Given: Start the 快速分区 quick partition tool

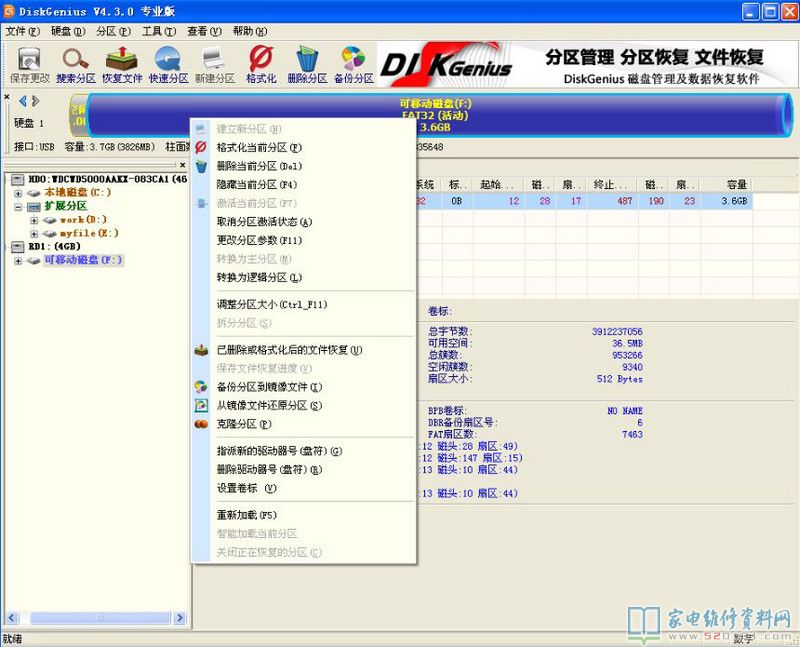Looking at the screenshot, I should coord(168,65).
